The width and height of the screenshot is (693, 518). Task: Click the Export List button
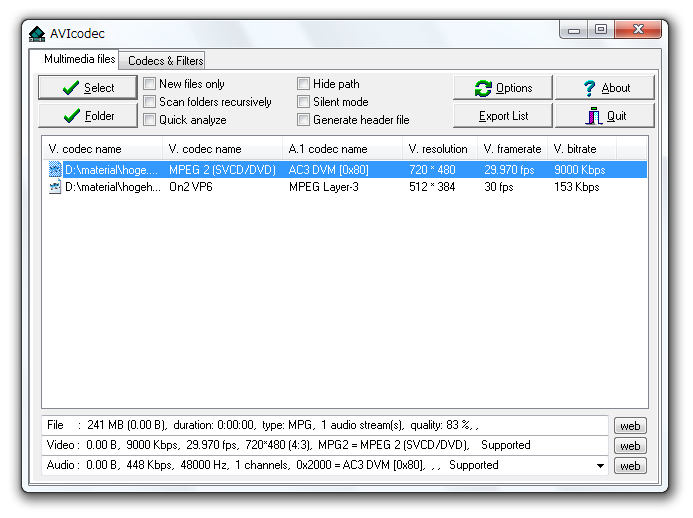503,116
